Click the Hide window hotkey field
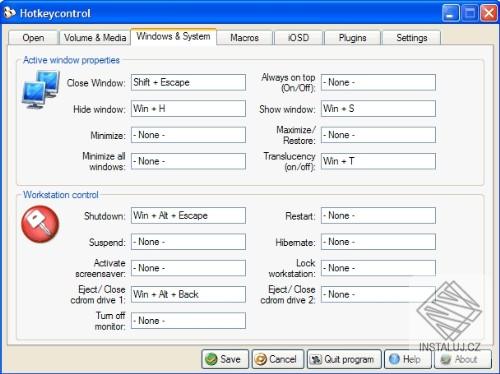 (x=188, y=109)
